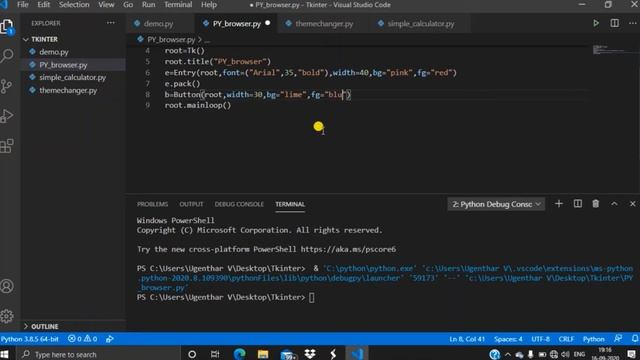Image resolution: width=640 pixels, height=360 pixels.
Task: Open the https://aka.ms/pscore6 link in terminal
Action: click(348, 249)
